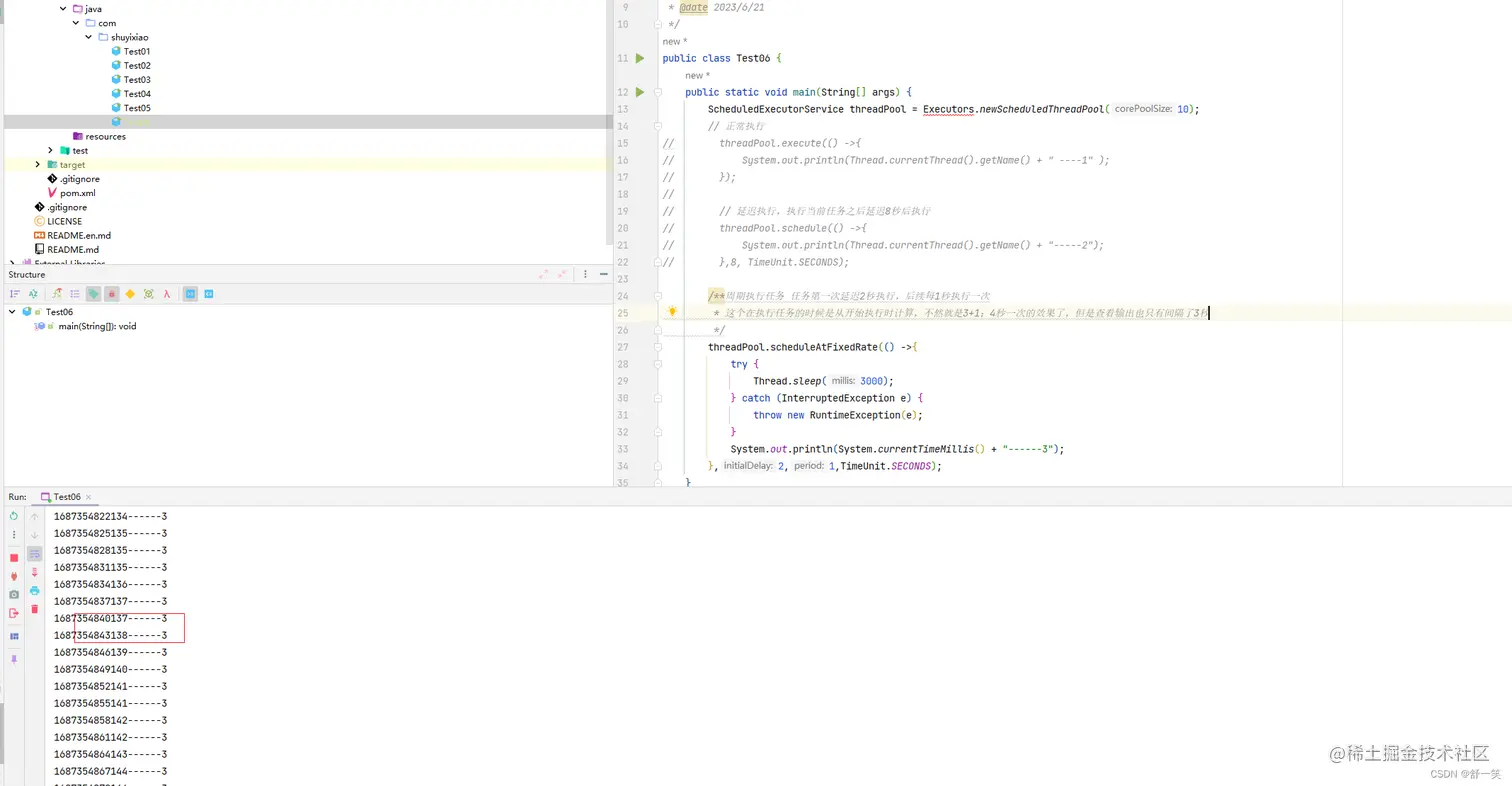Open Test01 class in project tree
Viewport: 1512px width, 786px height.
click(x=131, y=51)
